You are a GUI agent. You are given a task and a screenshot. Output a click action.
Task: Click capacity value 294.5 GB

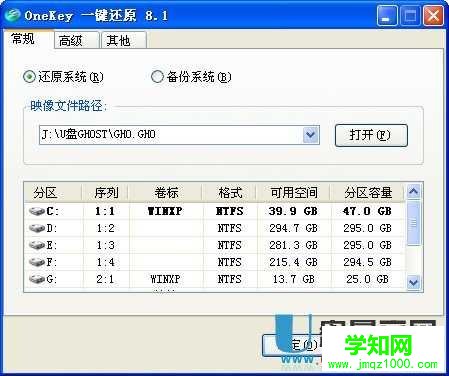click(367, 262)
